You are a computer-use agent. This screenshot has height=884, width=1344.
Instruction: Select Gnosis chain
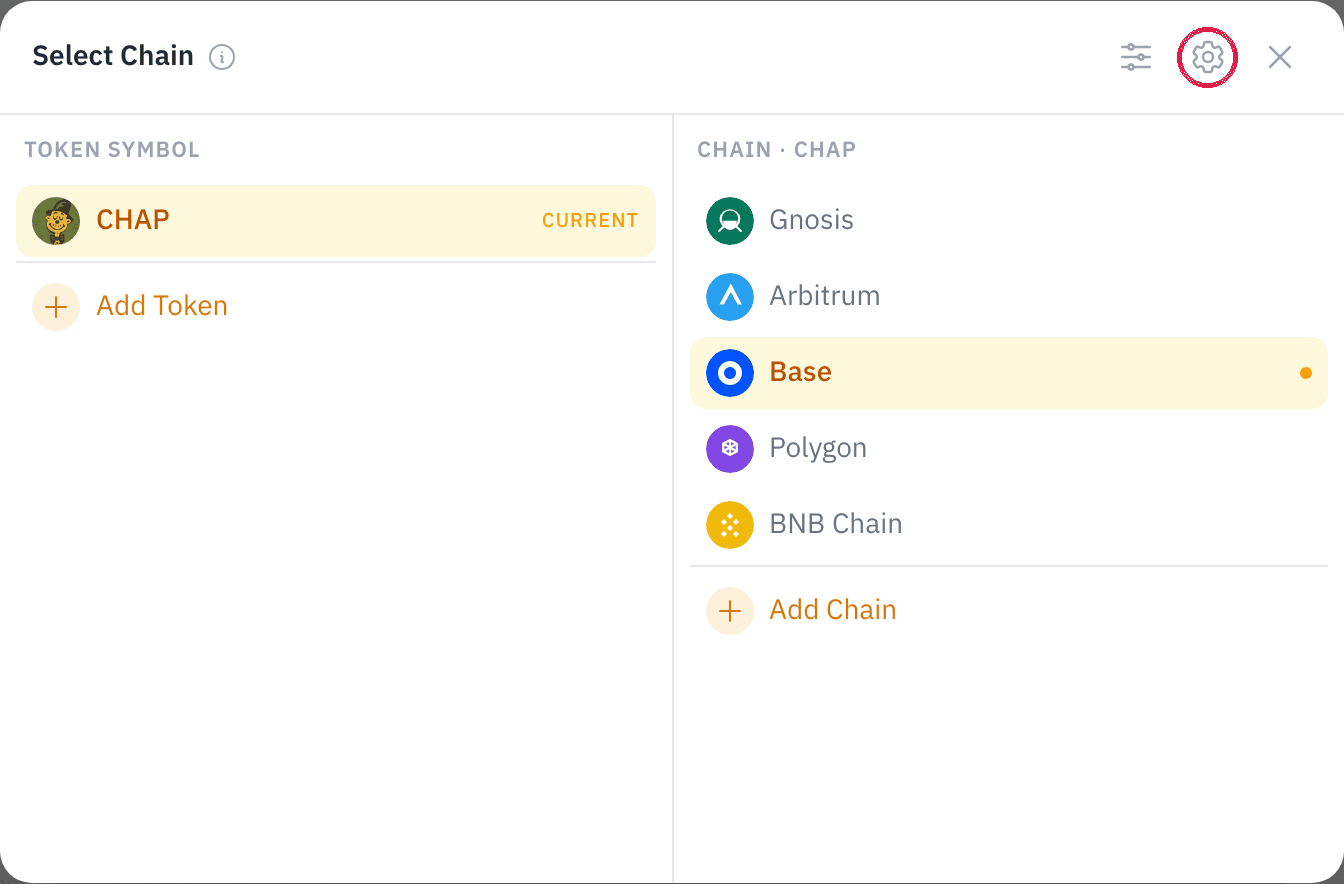(x=1009, y=221)
